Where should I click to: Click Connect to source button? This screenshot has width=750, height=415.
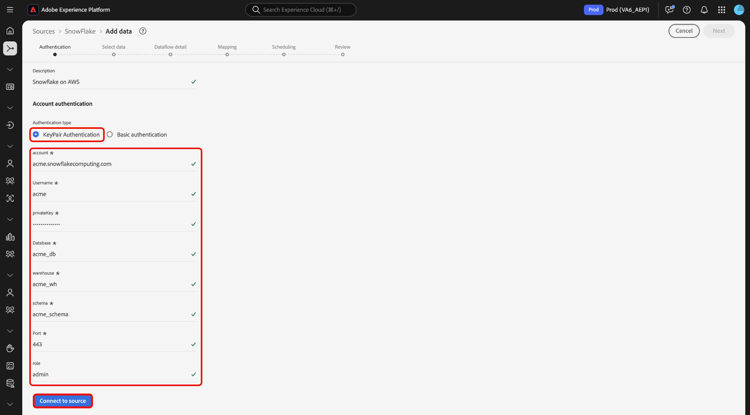pyautogui.click(x=63, y=401)
